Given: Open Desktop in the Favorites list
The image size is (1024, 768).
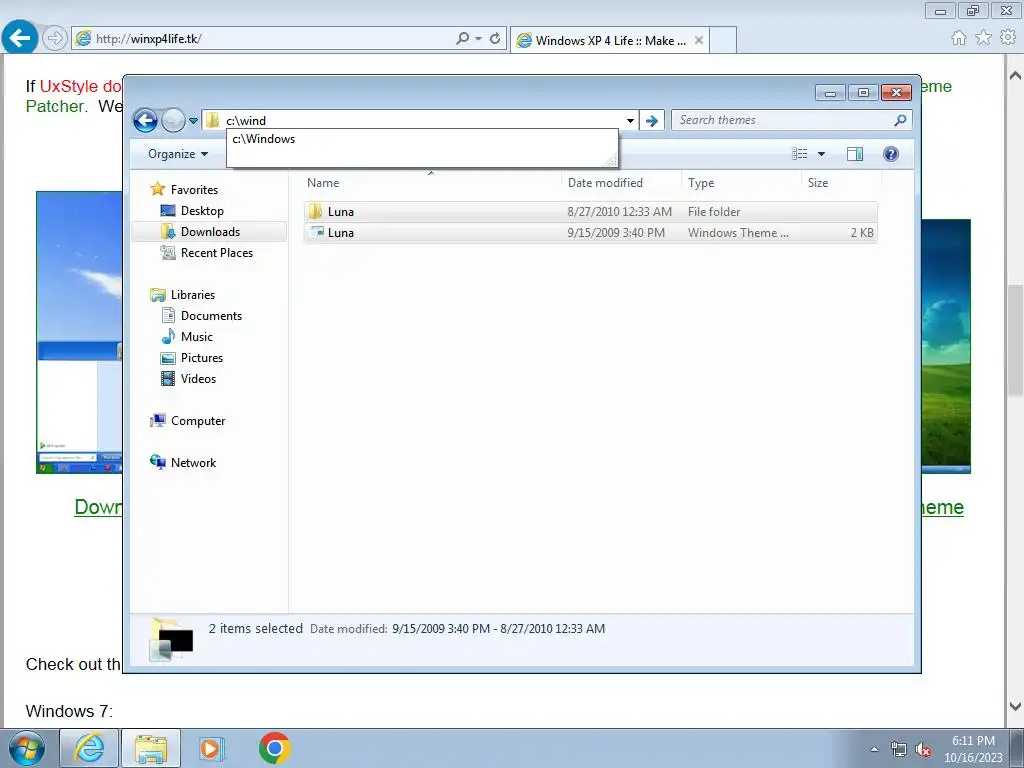Looking at the screenshot, I should tap(202, 211).
